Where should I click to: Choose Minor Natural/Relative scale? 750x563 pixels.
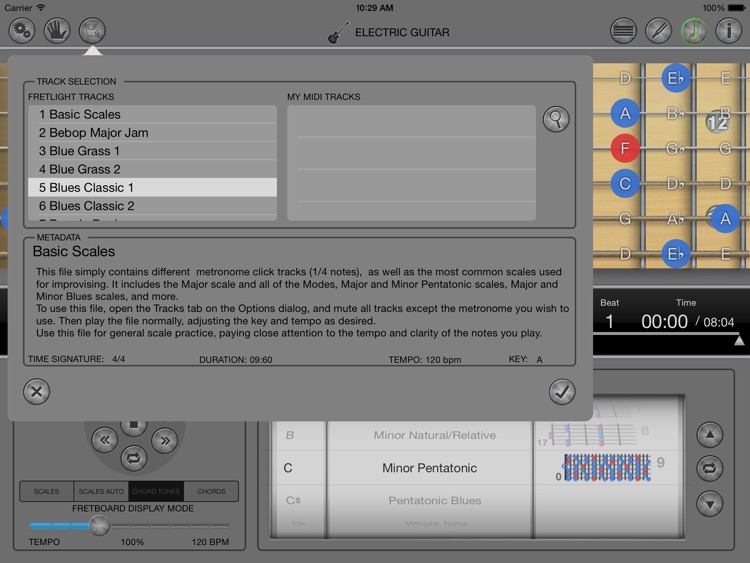435,435
